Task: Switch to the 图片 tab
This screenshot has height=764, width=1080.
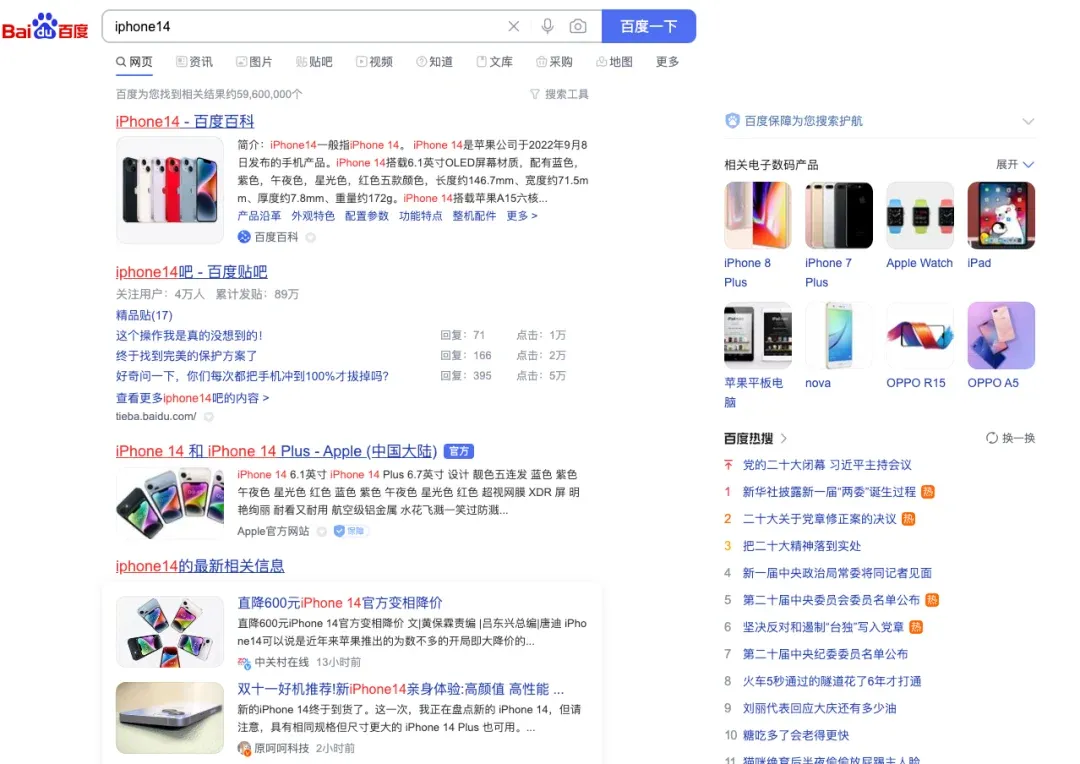Action: tap(254, 62)
